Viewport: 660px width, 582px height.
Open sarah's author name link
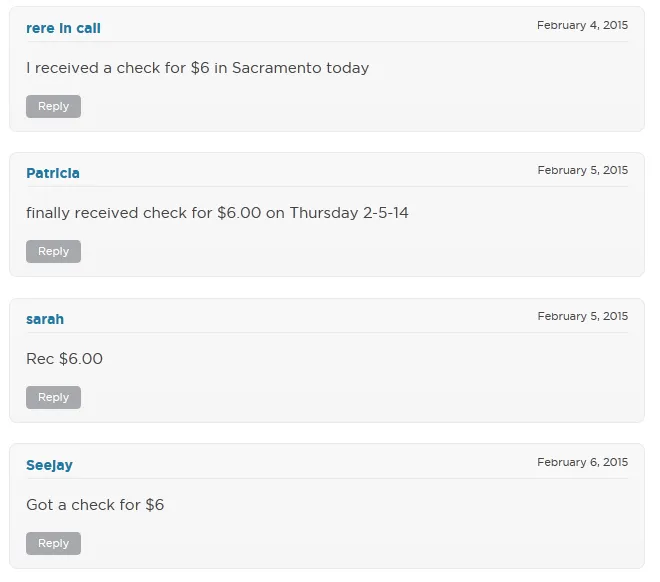(45, 319)
